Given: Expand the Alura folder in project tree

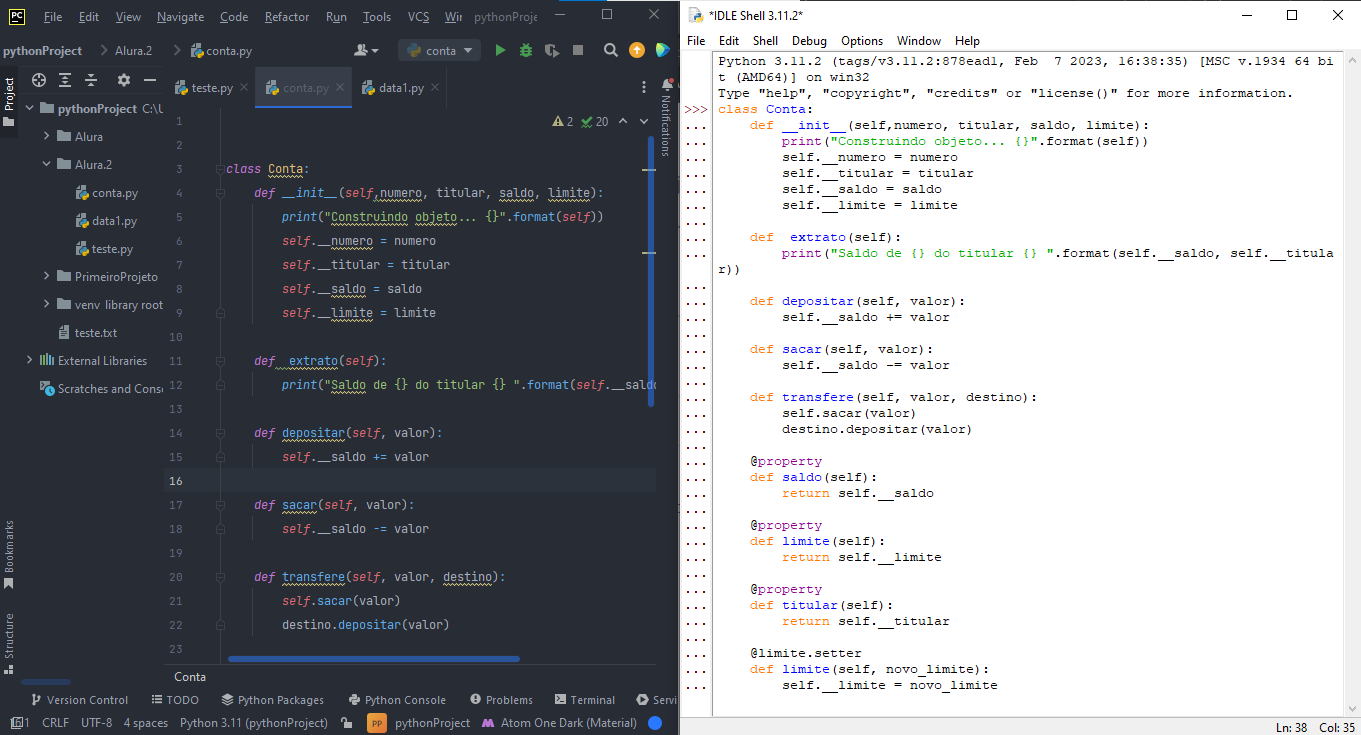Looking at the screenshot, I should (x=47, y=136).
